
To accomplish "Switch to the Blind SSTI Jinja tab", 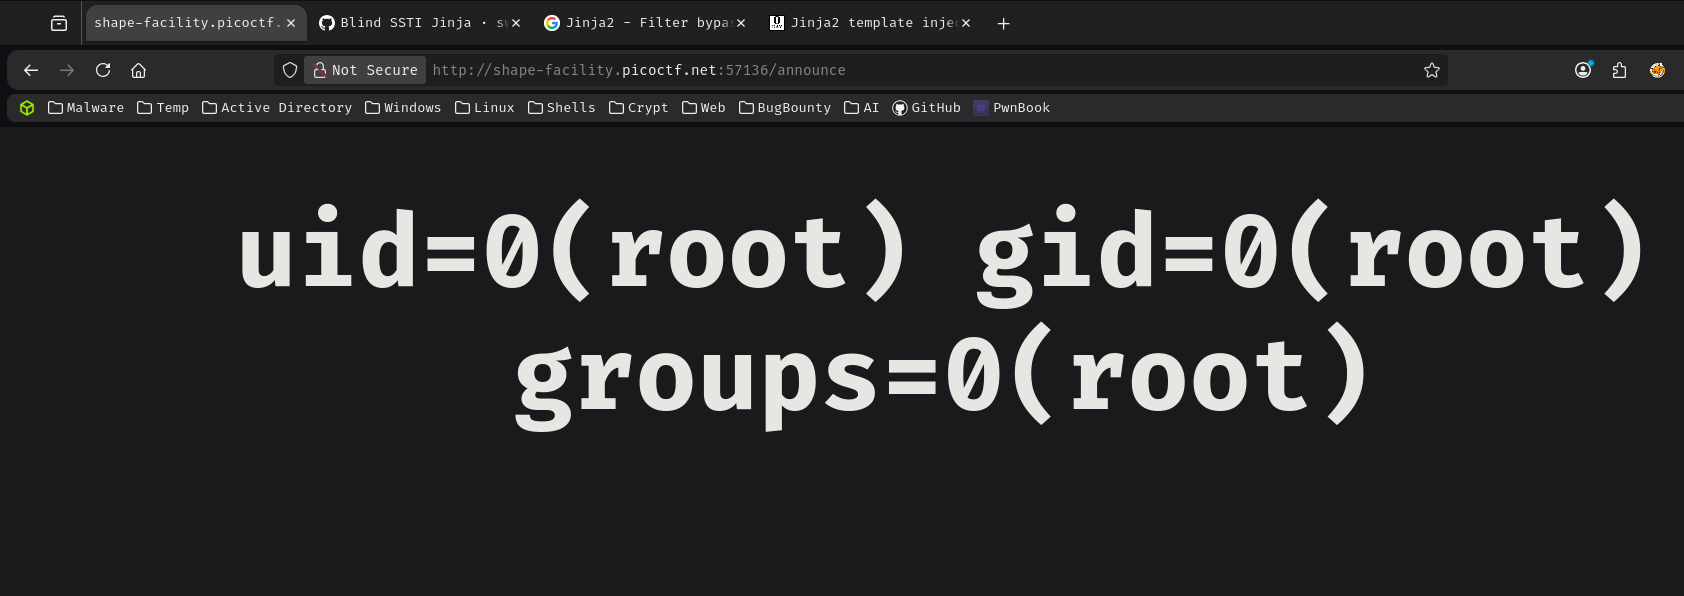I will pyautogui.click(x=410, y=23).
